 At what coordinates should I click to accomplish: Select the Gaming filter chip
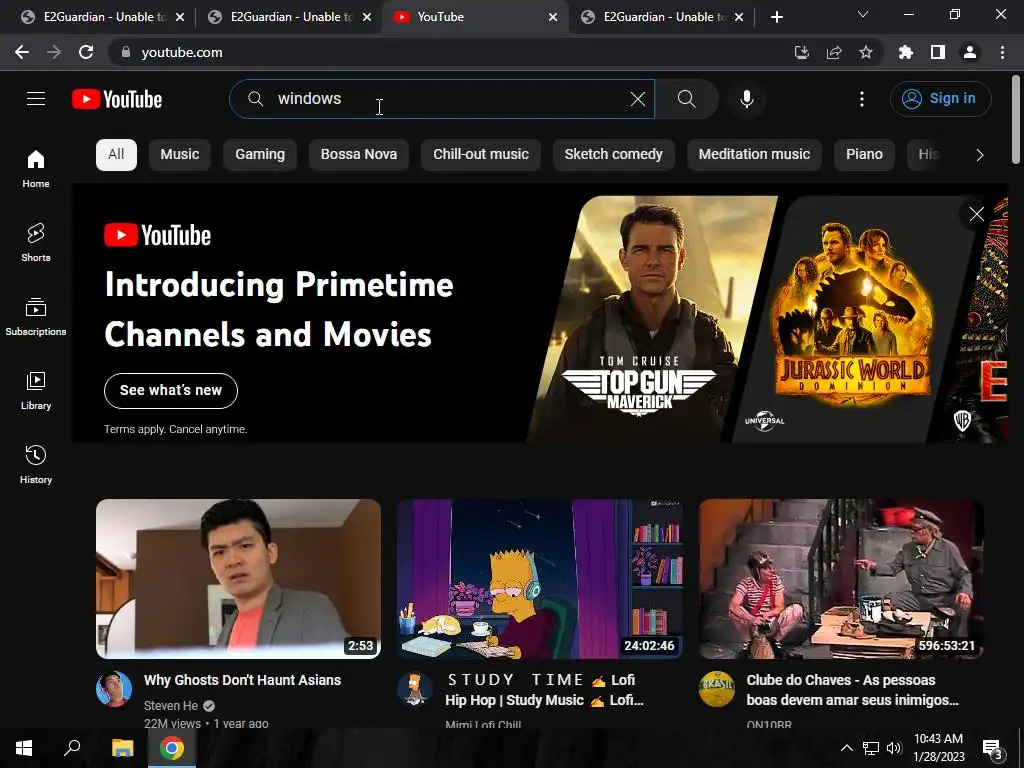(x=260, y=155)
